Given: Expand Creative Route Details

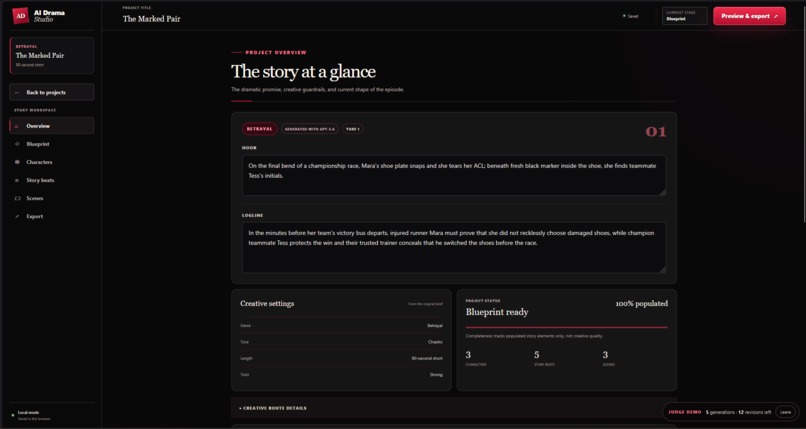Looking at the screenshot, I should [x=453, y=408].
